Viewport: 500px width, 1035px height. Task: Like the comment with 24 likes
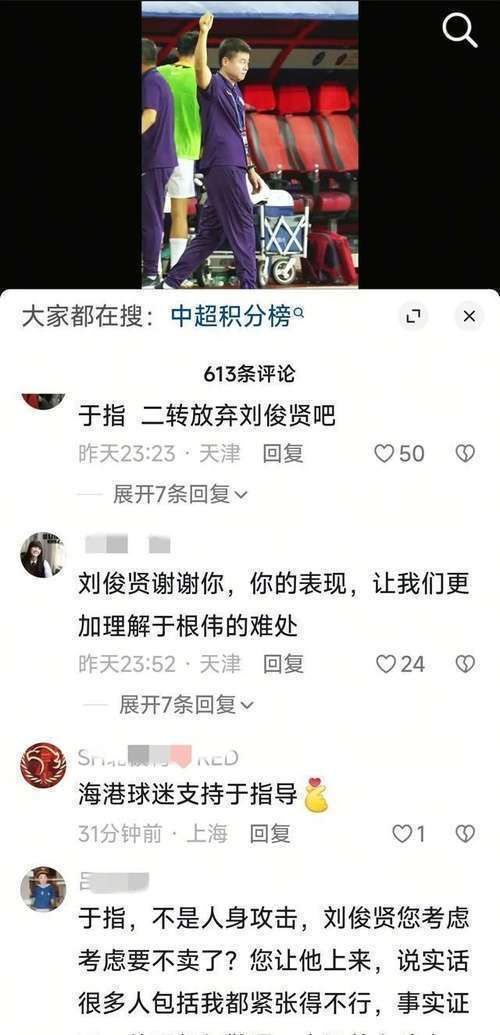tap(400, 664)
